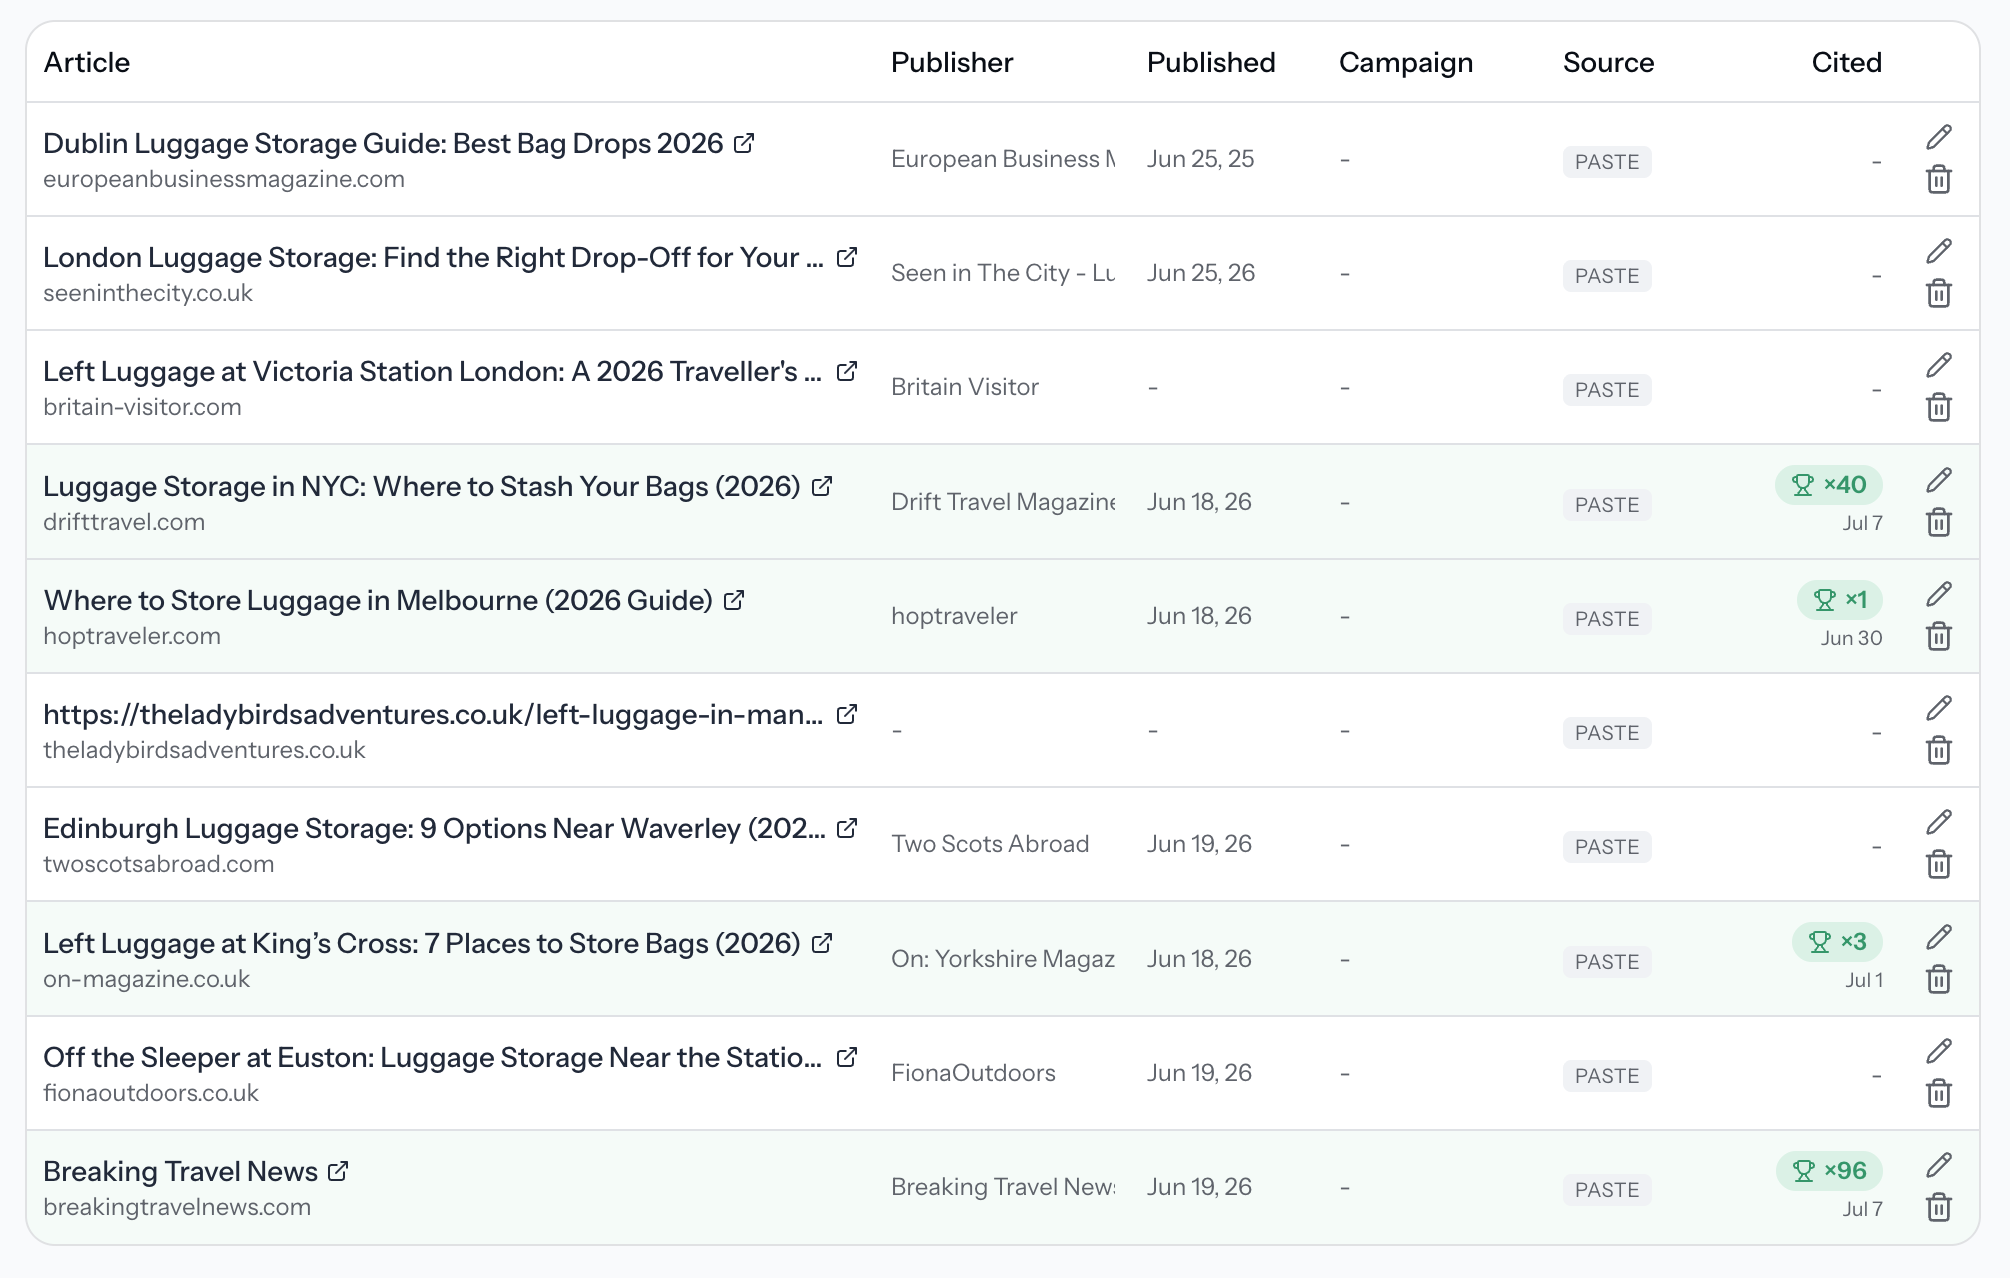
Task: Open external link for Dublin Luggage Storage Guide
Action: (x=743, y=143)
